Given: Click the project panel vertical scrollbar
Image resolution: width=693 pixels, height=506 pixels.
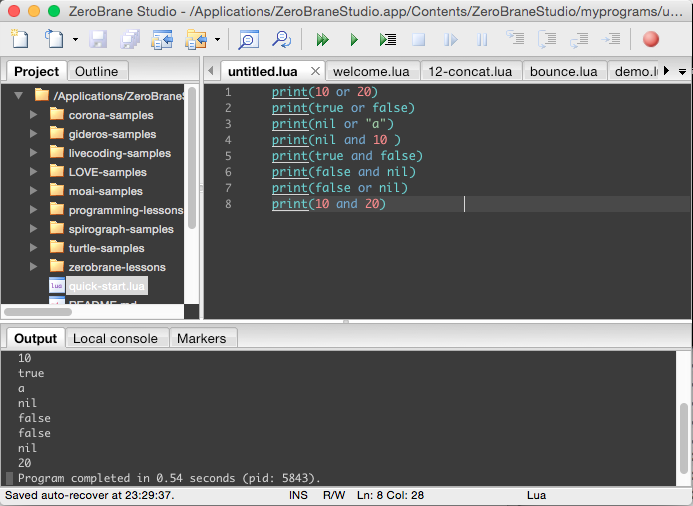Looking at the screenshot, I should pyautogui.click(x=191, y=158).
